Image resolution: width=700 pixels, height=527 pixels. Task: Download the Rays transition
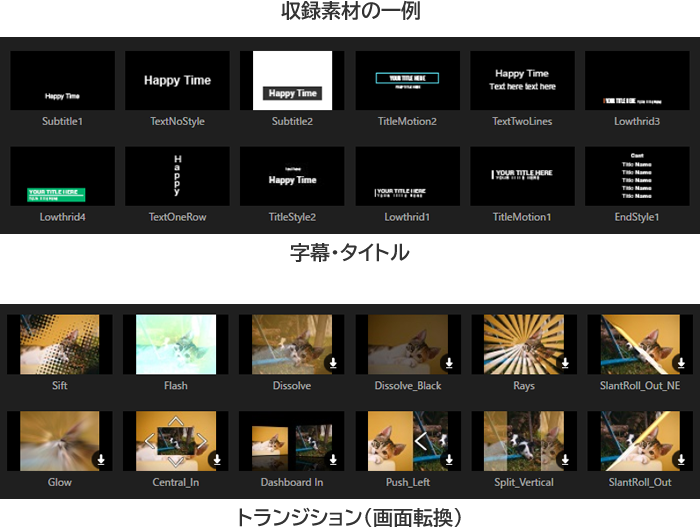coord(564,364)
